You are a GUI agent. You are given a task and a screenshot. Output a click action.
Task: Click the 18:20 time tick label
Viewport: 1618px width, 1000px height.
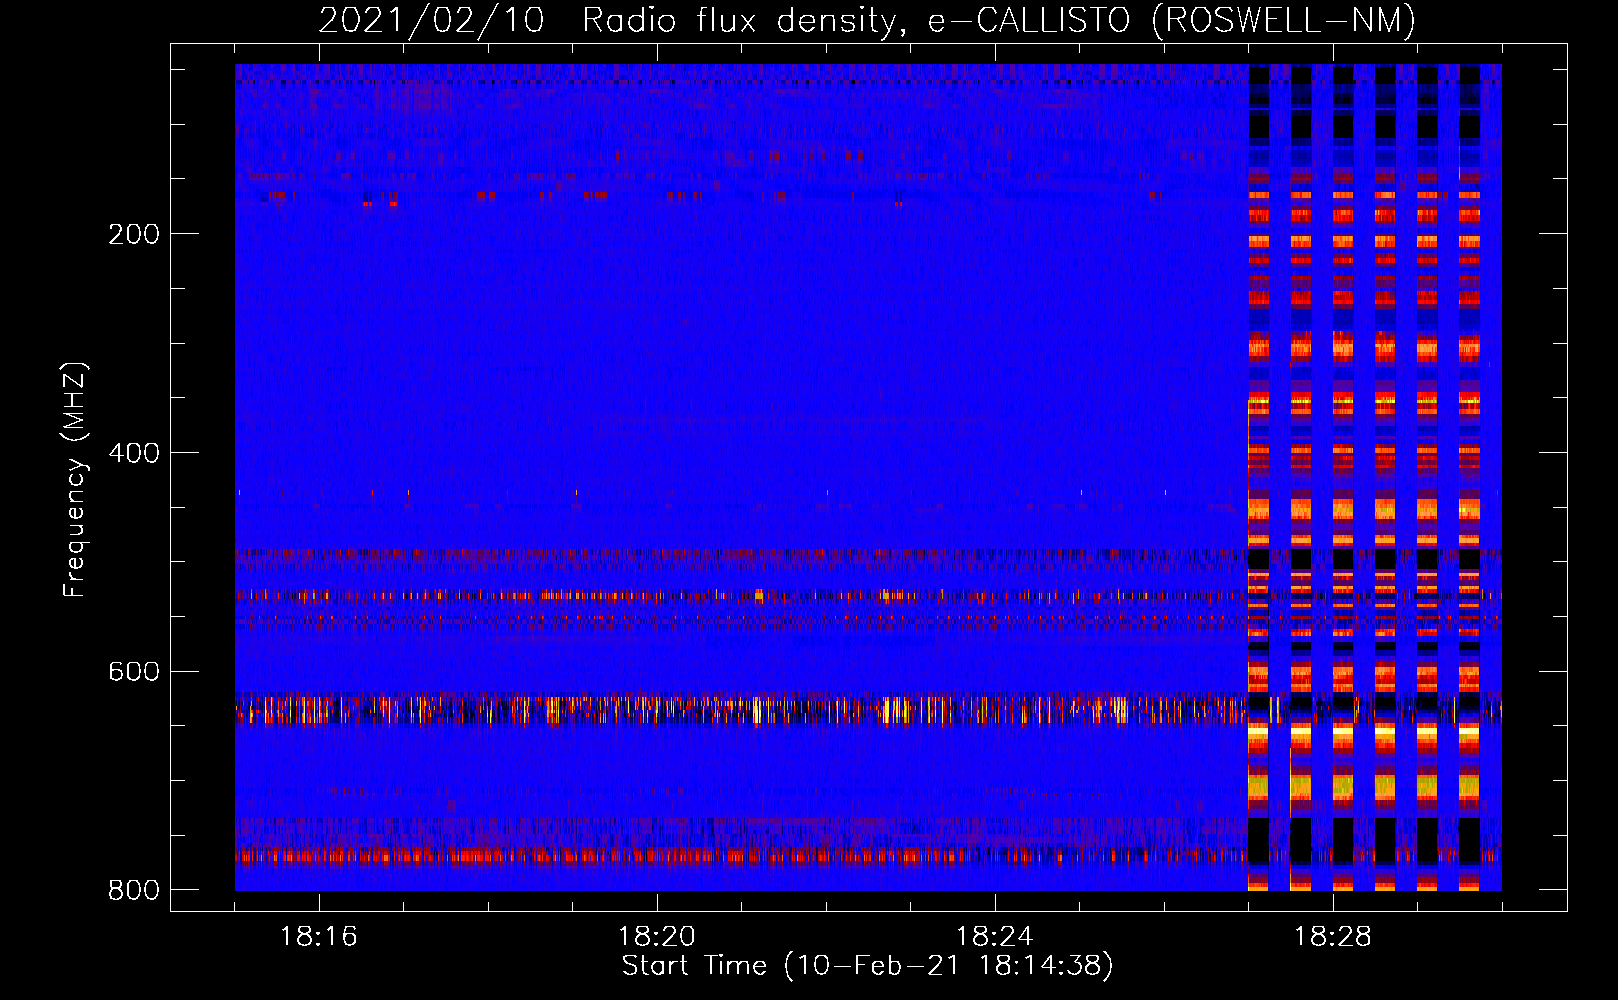(x=657, y=937)
